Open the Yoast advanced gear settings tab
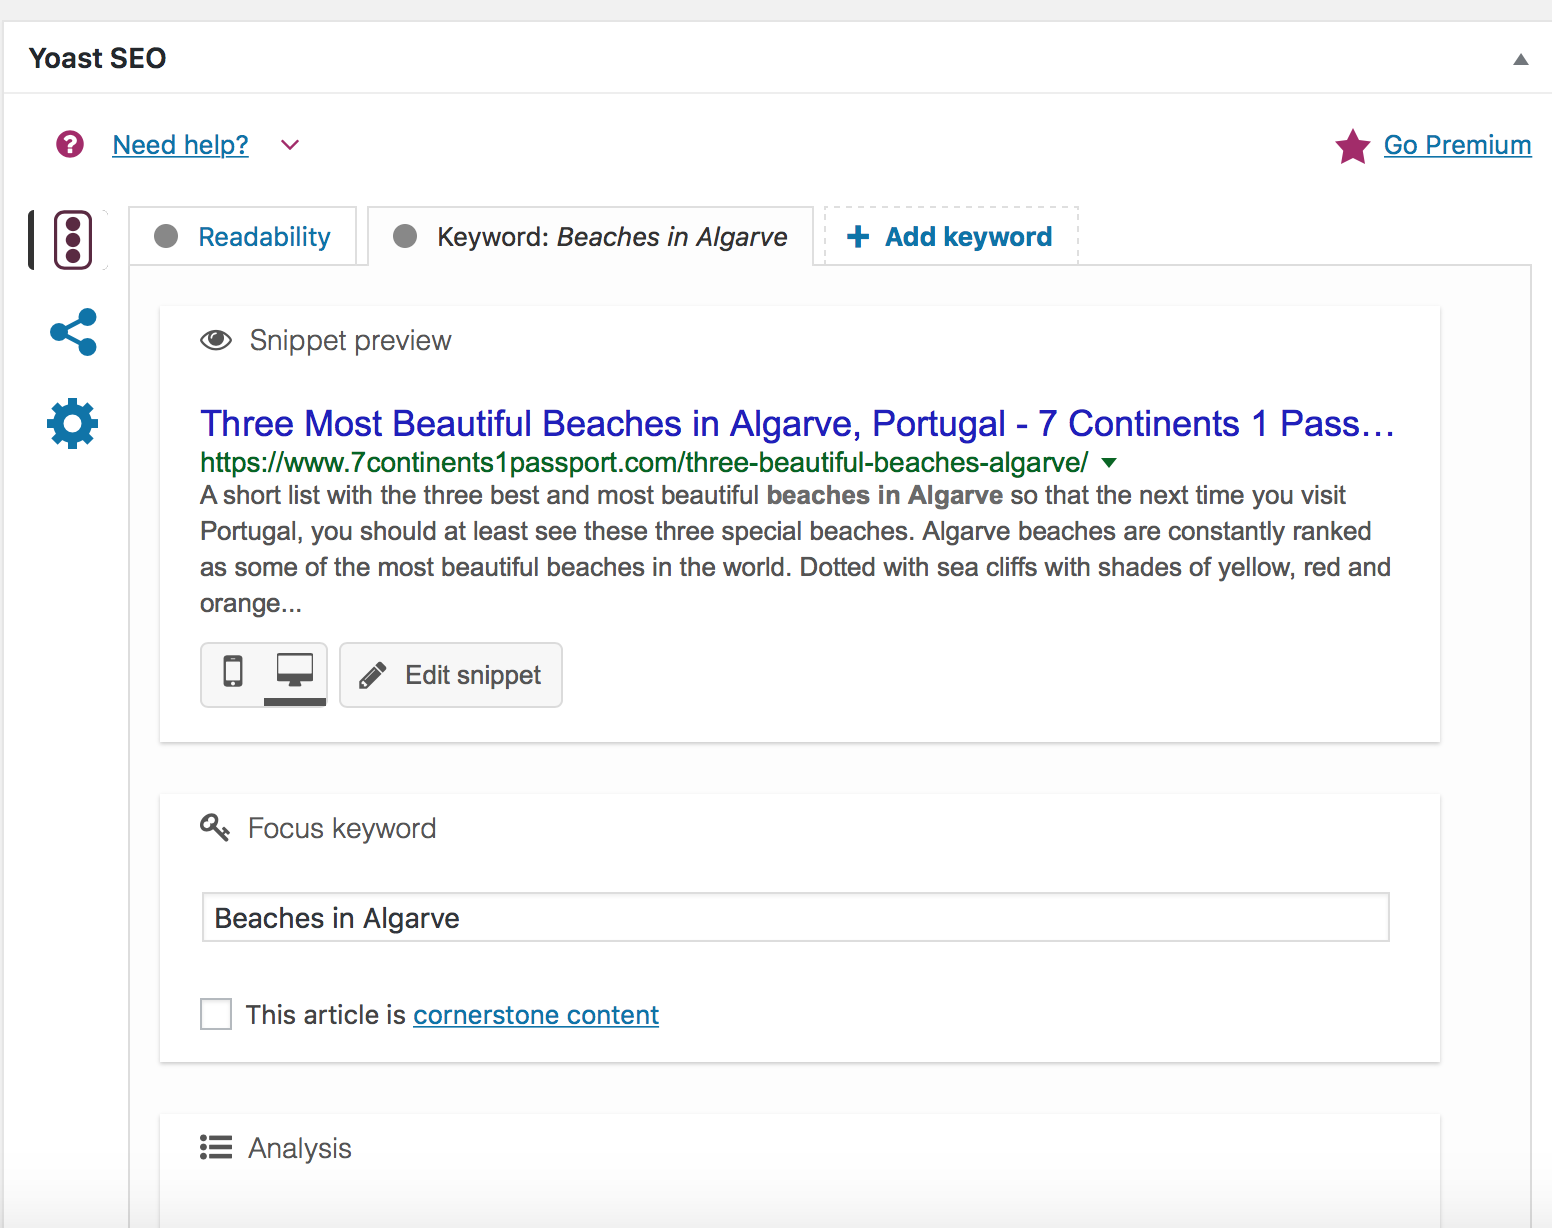This screenshot has width=1552, height=1228. point(73,424)
